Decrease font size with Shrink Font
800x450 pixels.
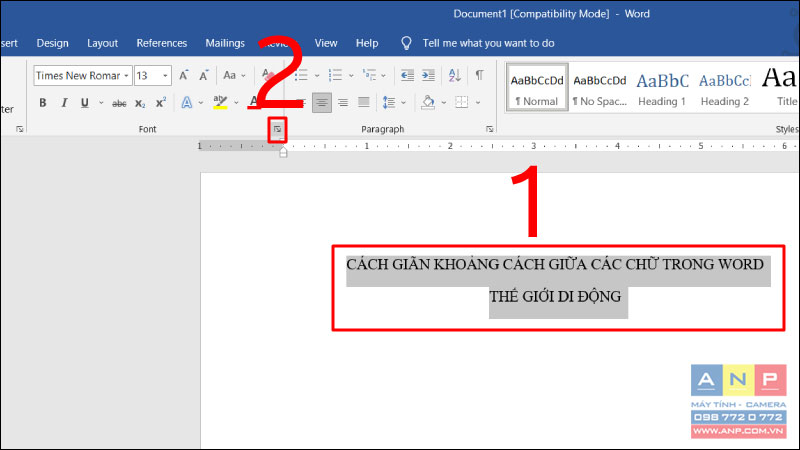point(204,76)
